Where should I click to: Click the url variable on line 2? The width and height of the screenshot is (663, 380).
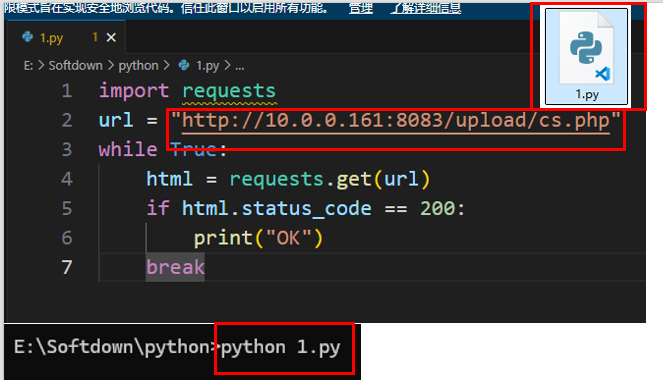(116, 120)
